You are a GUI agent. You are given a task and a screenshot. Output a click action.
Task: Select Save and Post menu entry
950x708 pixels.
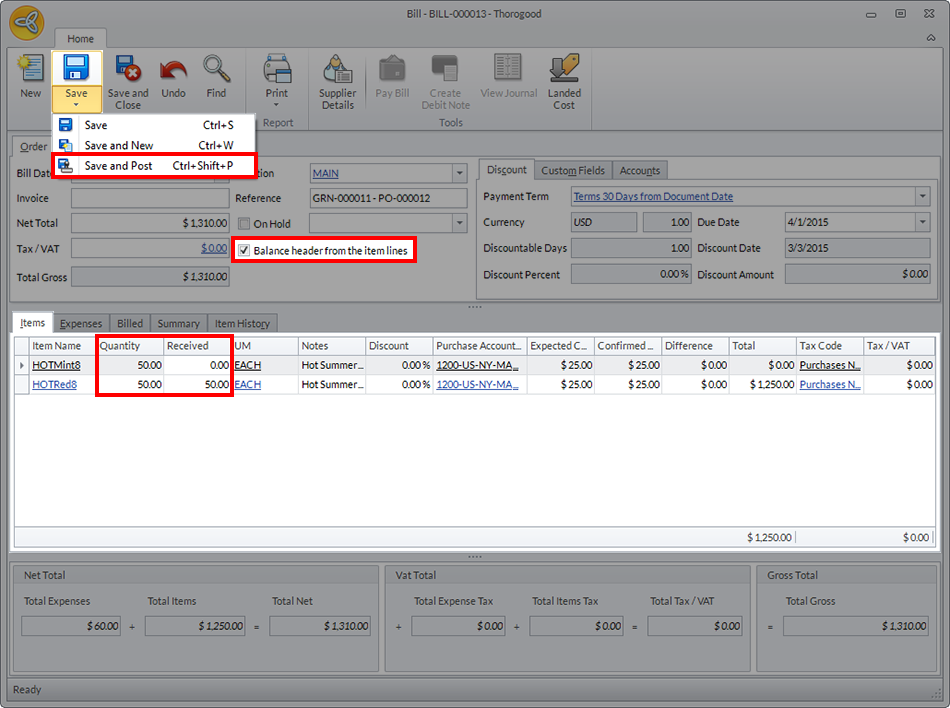pos(118,165)
